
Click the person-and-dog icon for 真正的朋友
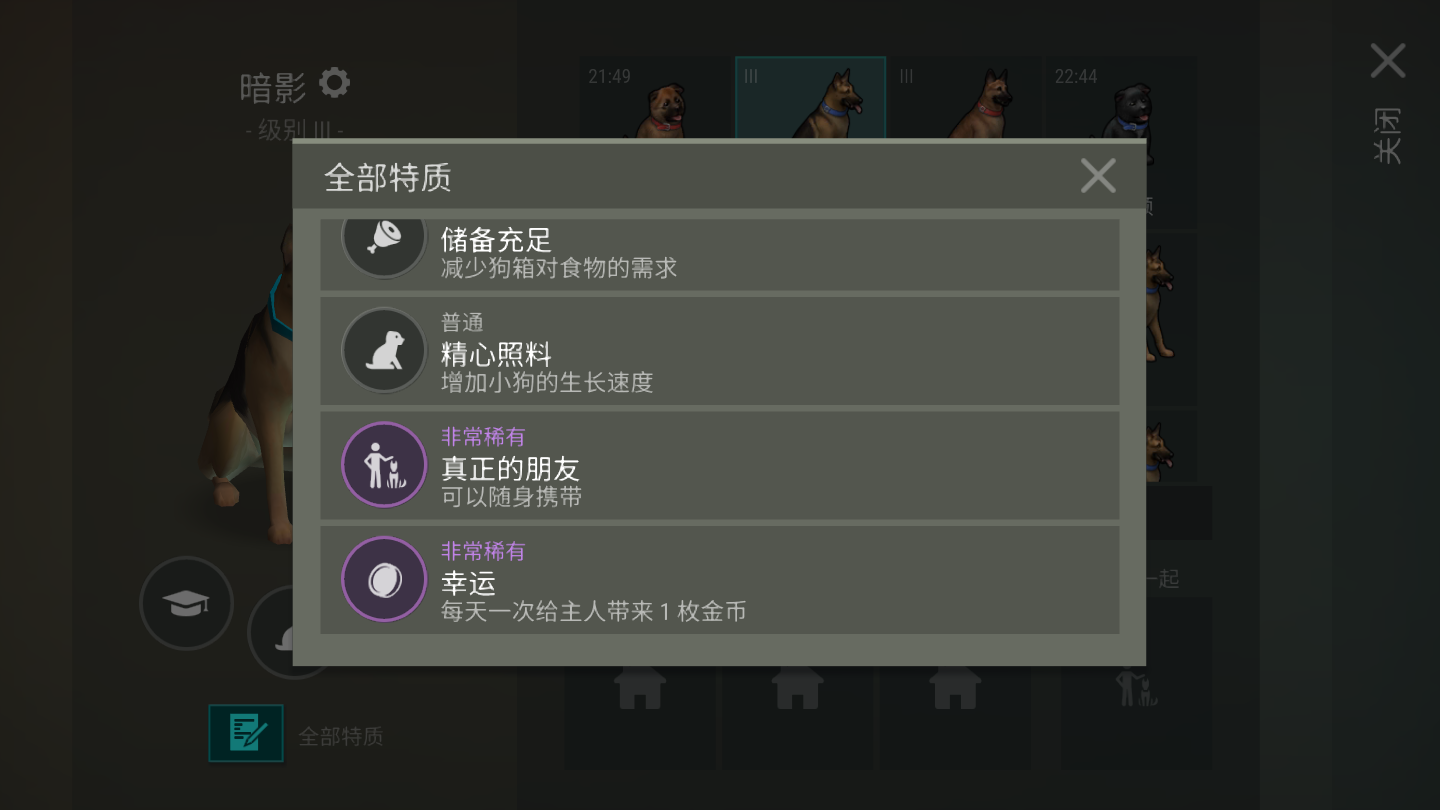click(384, 465)
